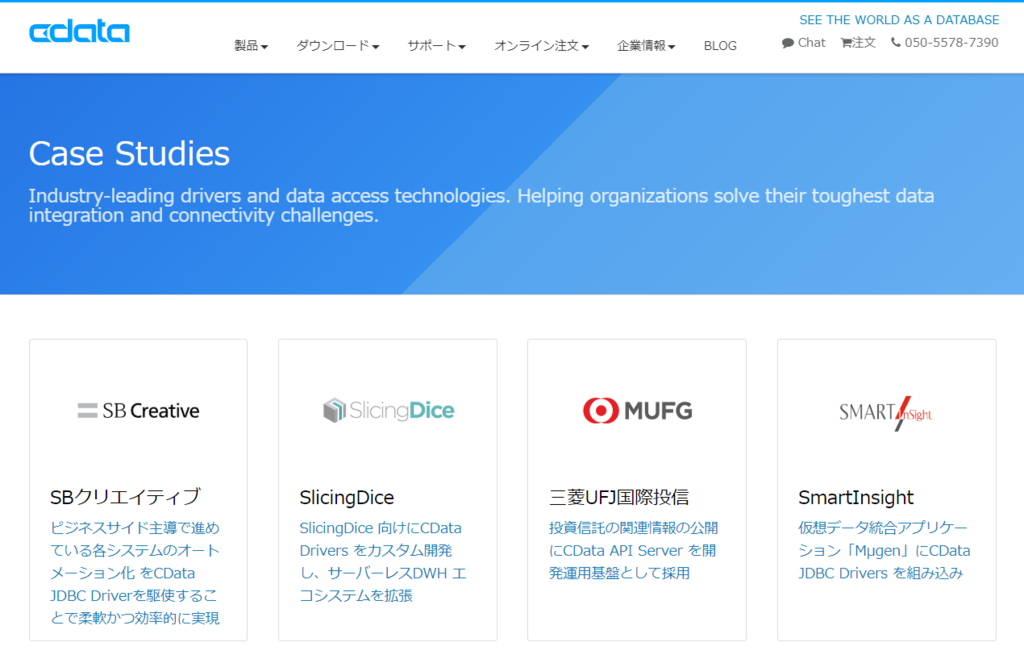Screen dimensions: 1024x659
Task: Expand the ダウンロード dropdown menu
Action: pos(338,46)
